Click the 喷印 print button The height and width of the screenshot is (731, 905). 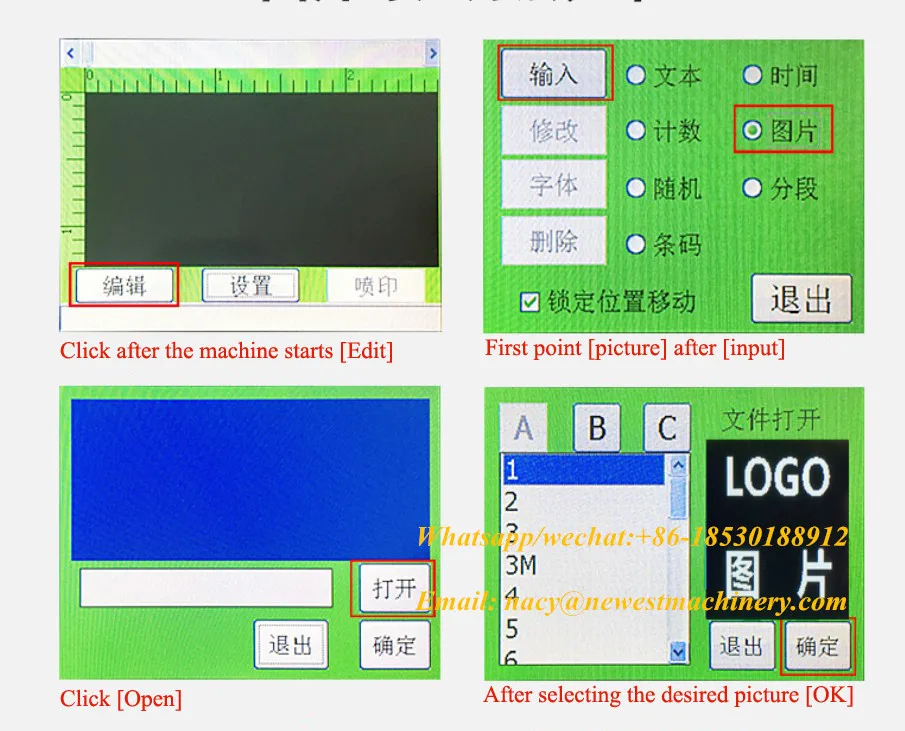pos(376,286)
